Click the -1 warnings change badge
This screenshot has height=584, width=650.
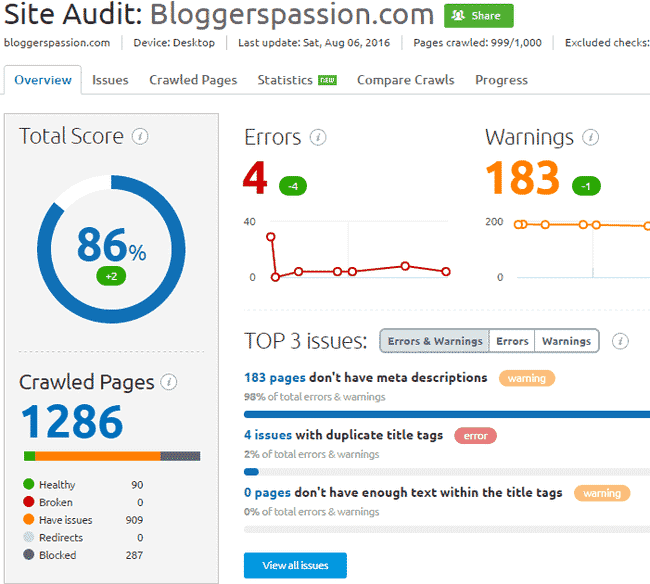[x=586, y=186]
